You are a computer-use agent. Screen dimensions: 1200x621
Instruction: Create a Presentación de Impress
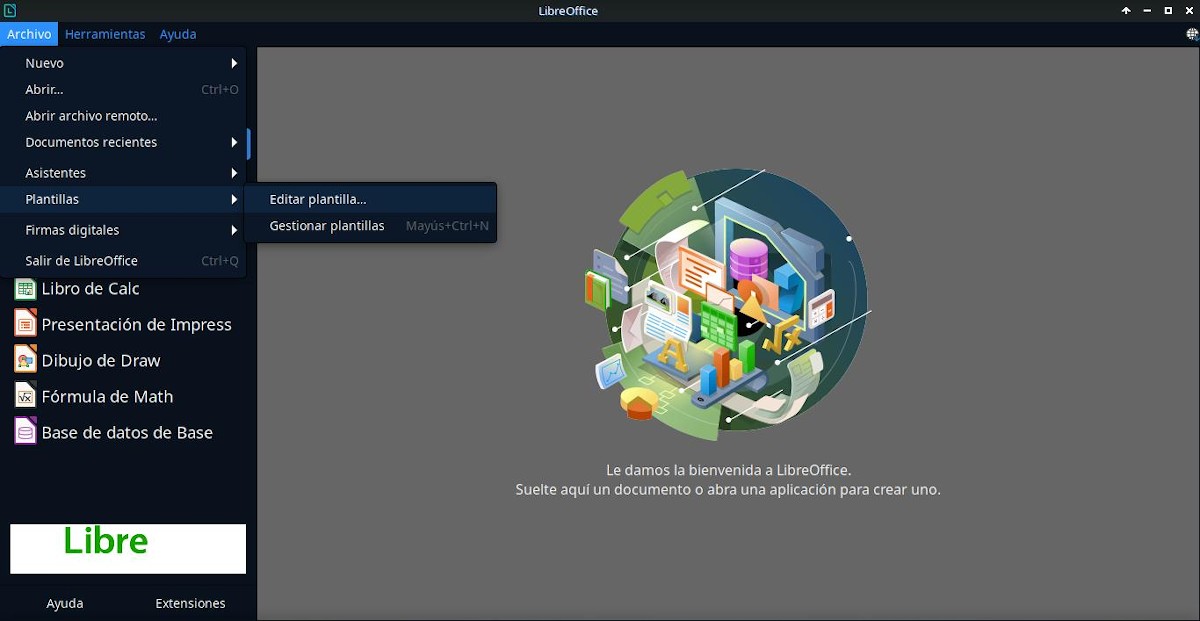[136, 325]
